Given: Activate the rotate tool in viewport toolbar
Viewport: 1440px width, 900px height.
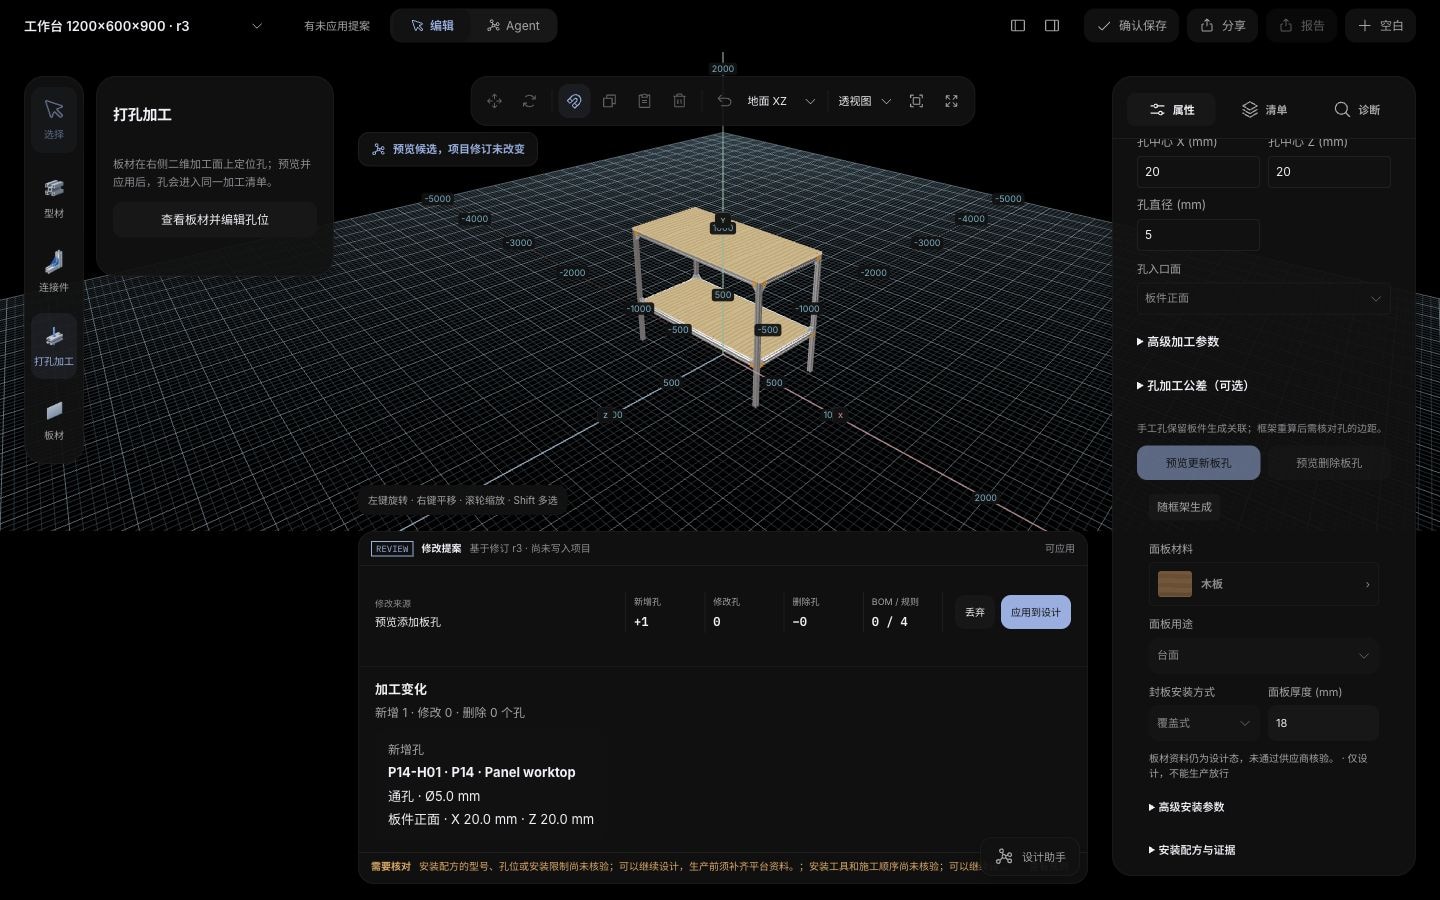Looking at the screenshot, I should pos(529,101).
